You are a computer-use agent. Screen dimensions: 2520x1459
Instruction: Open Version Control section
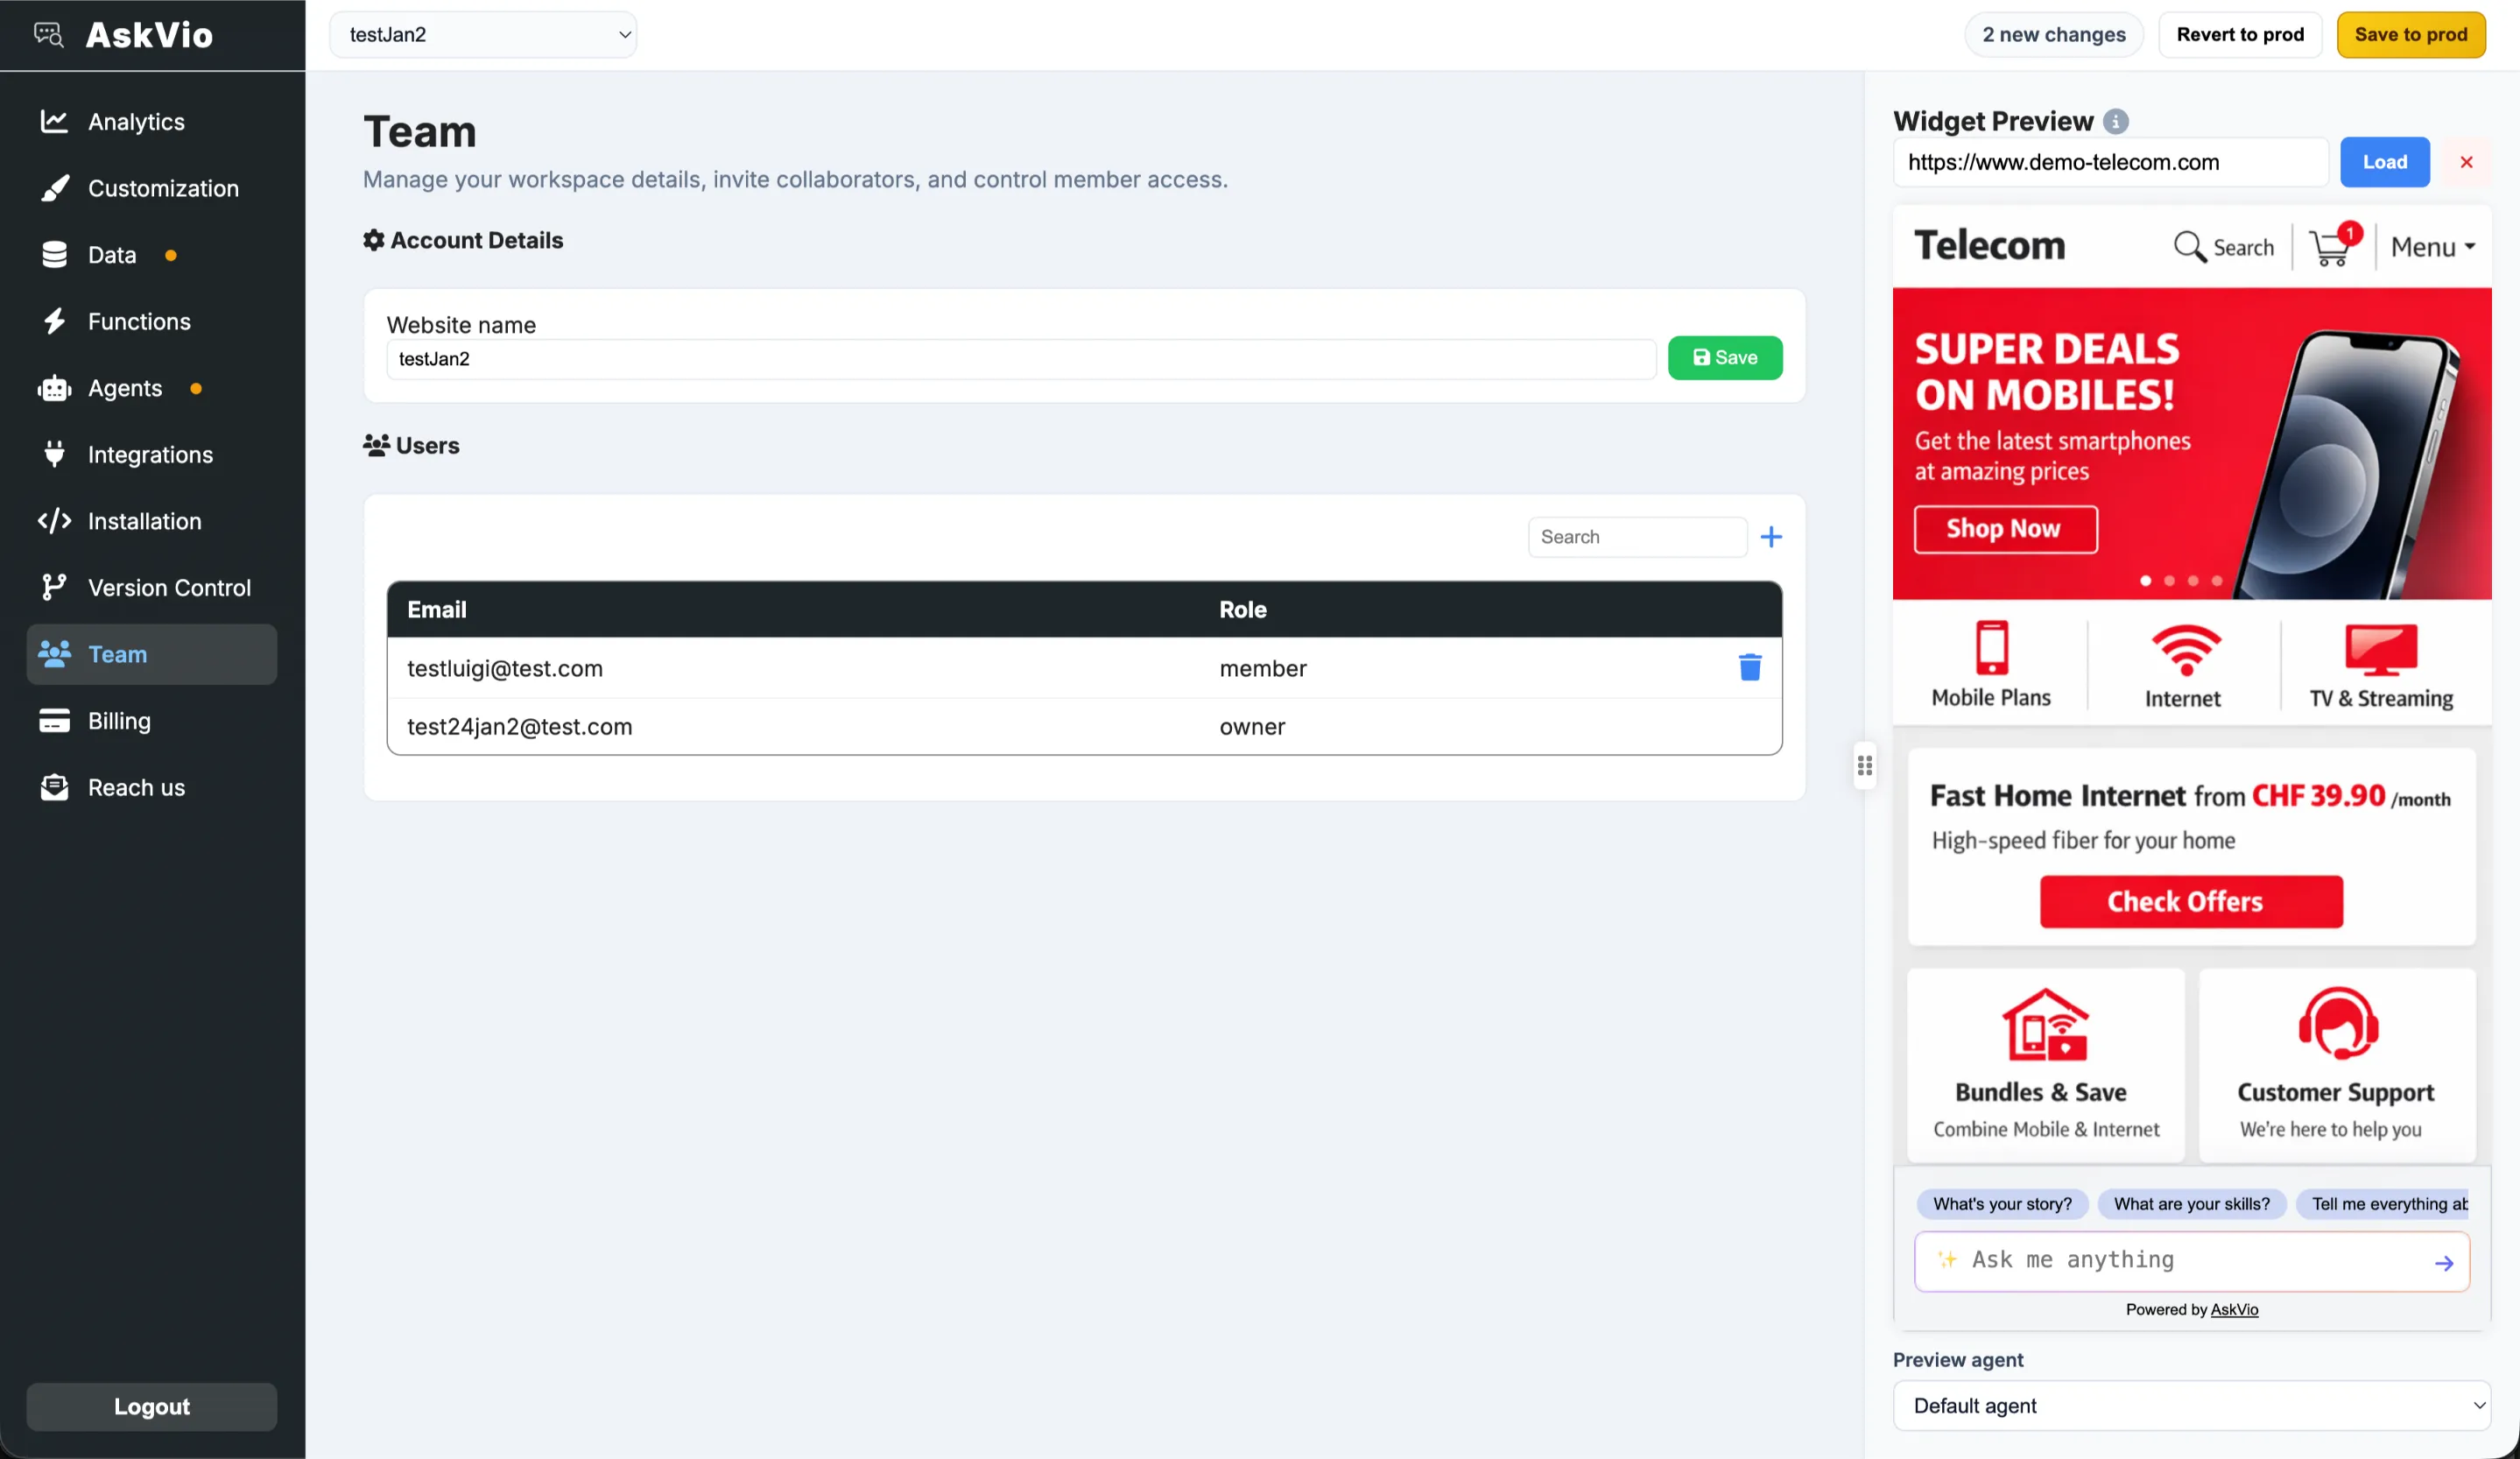(x=152, y=587)
